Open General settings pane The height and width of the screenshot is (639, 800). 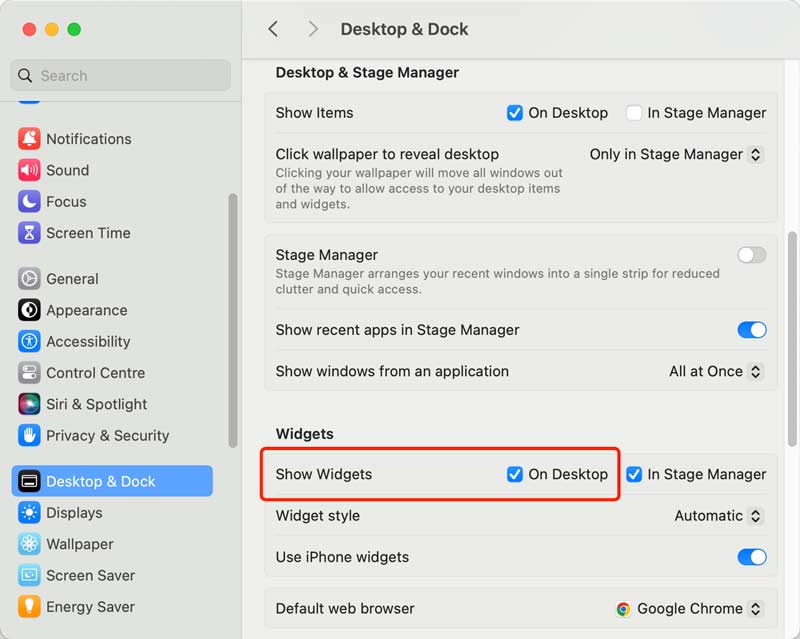point(112,279)
